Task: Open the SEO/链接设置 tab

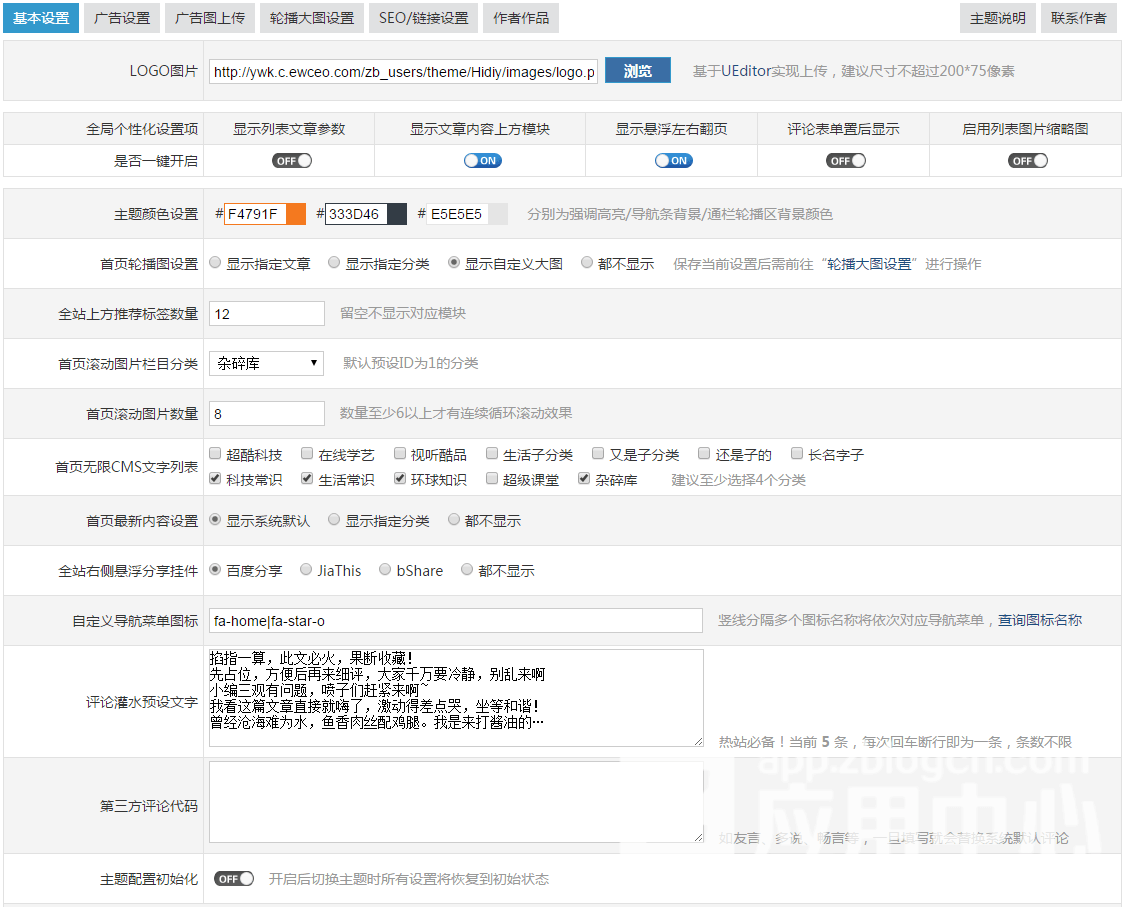Action: tap(423, 18)
